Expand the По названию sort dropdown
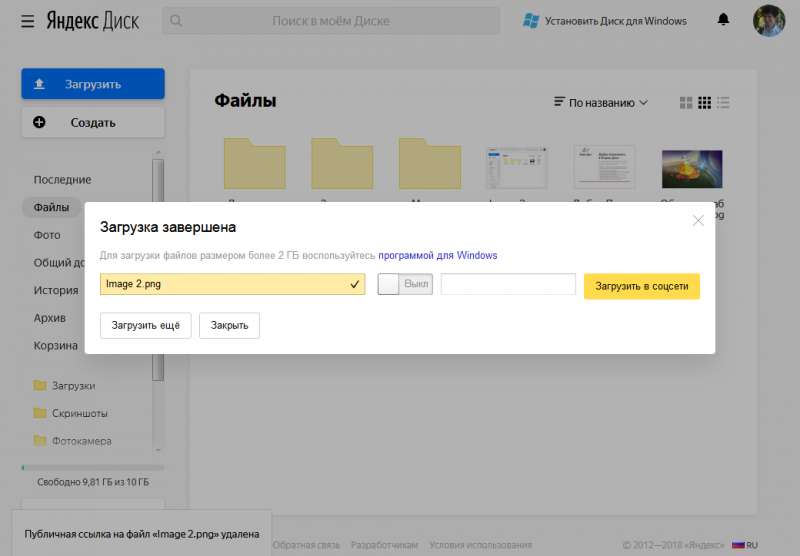 (600, 103)
